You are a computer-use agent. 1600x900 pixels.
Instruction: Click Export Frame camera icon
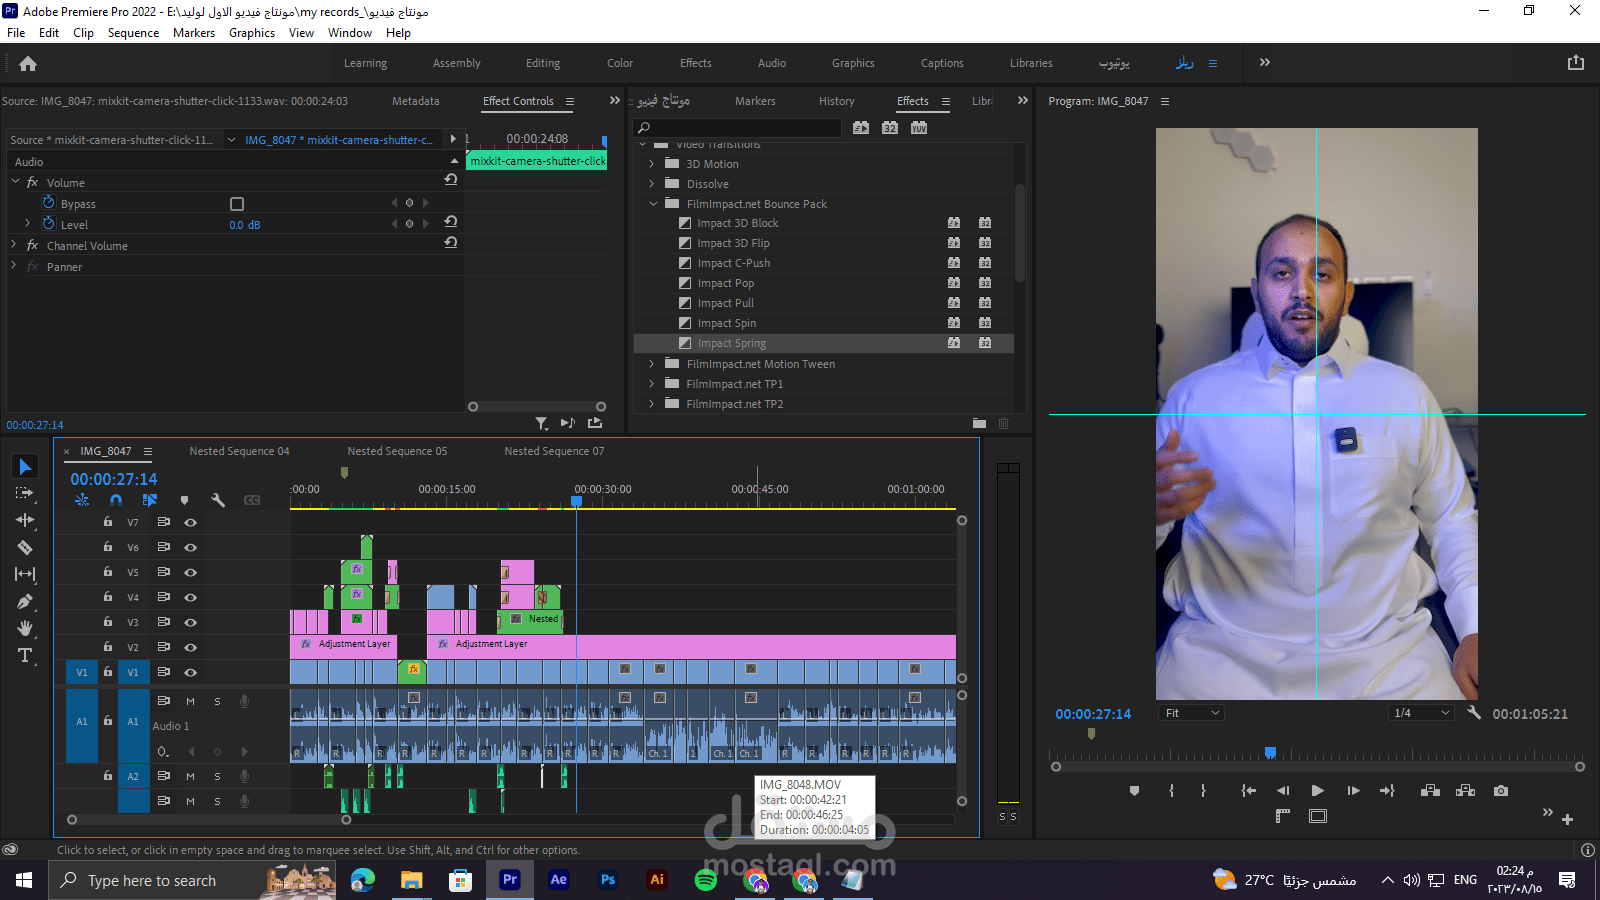1501,791
